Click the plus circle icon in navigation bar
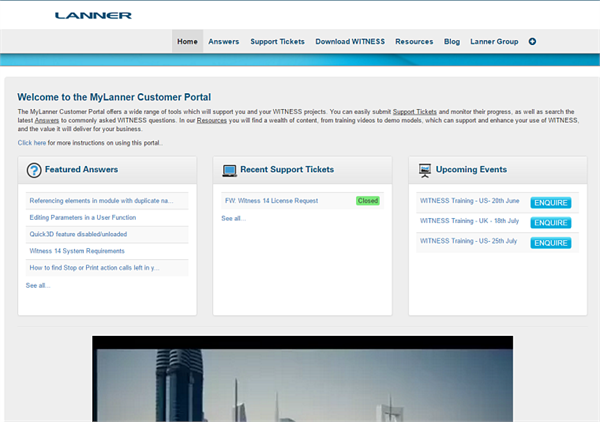The image size is (600, 422). (532, 41)
